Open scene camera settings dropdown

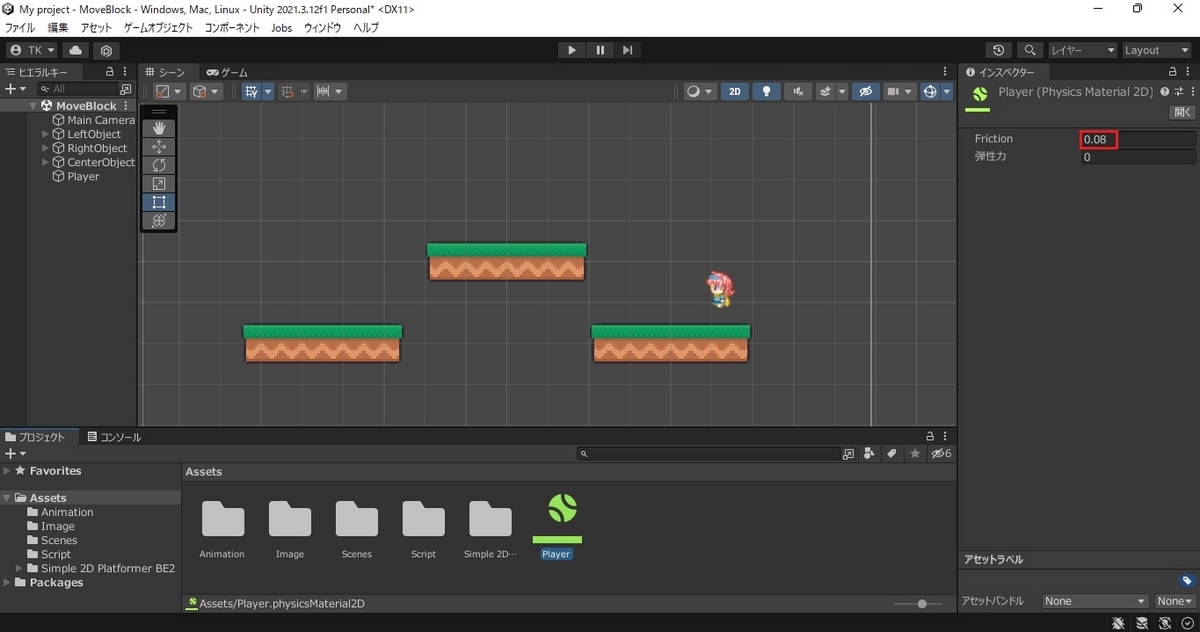point(901,91)
